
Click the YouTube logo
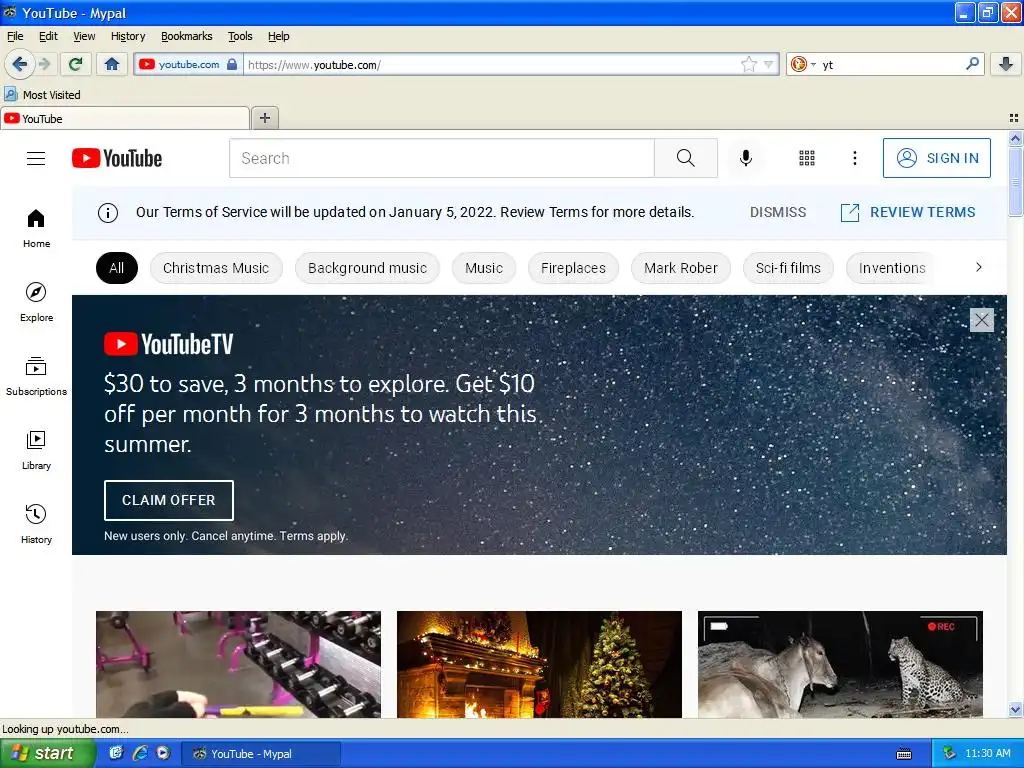coord(117,158)
